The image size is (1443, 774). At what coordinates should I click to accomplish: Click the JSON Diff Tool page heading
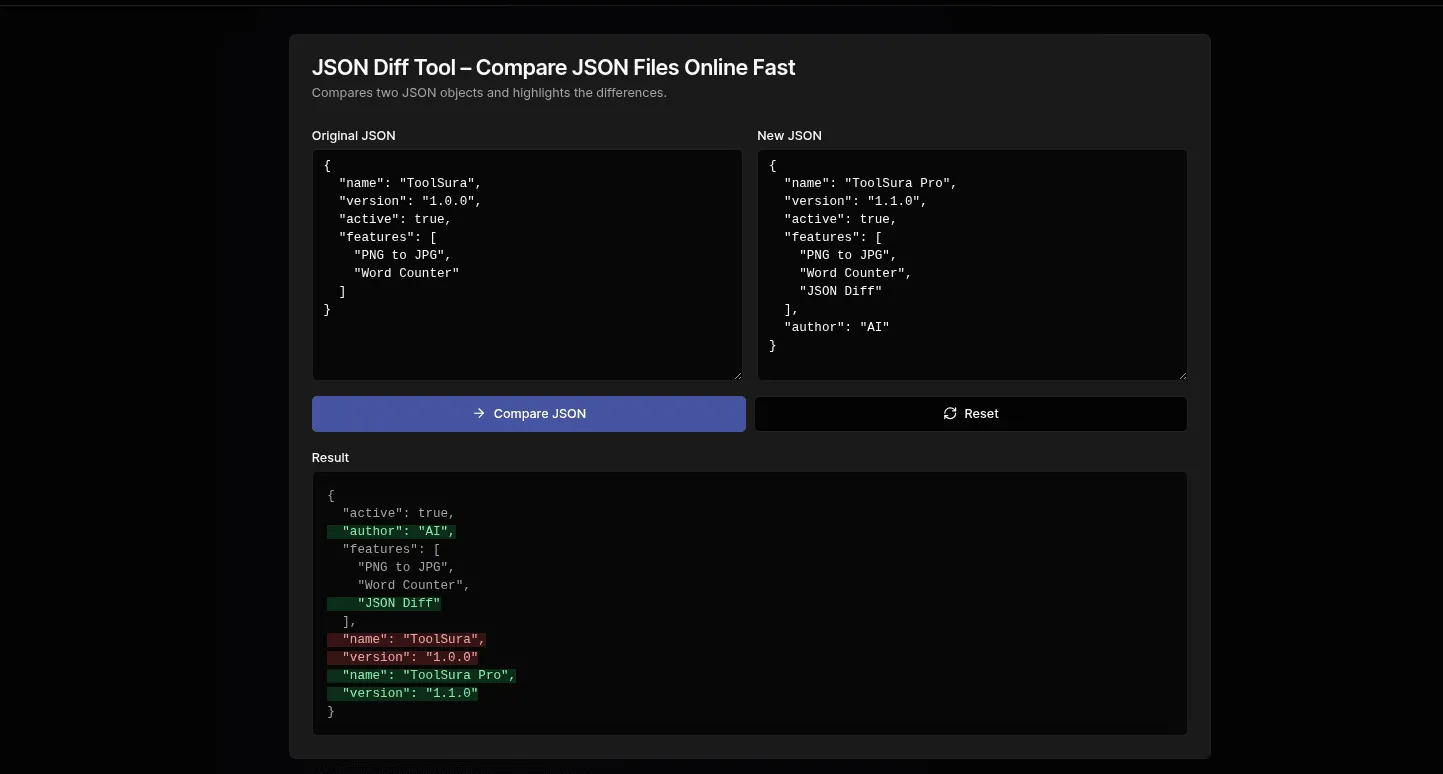click(x=554, y=67)
